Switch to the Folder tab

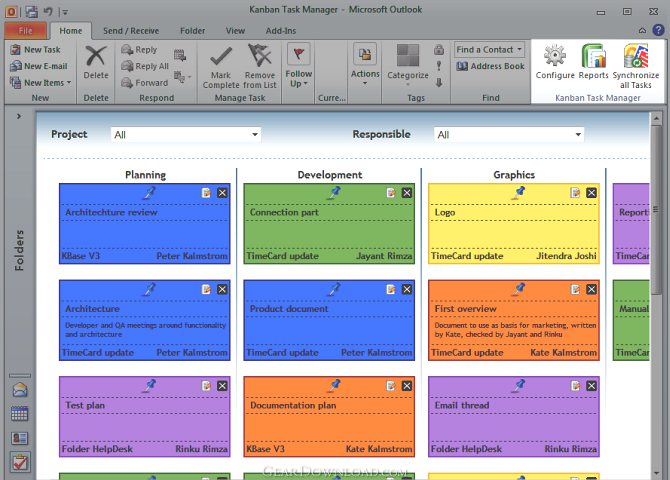(x=193, y=30)
